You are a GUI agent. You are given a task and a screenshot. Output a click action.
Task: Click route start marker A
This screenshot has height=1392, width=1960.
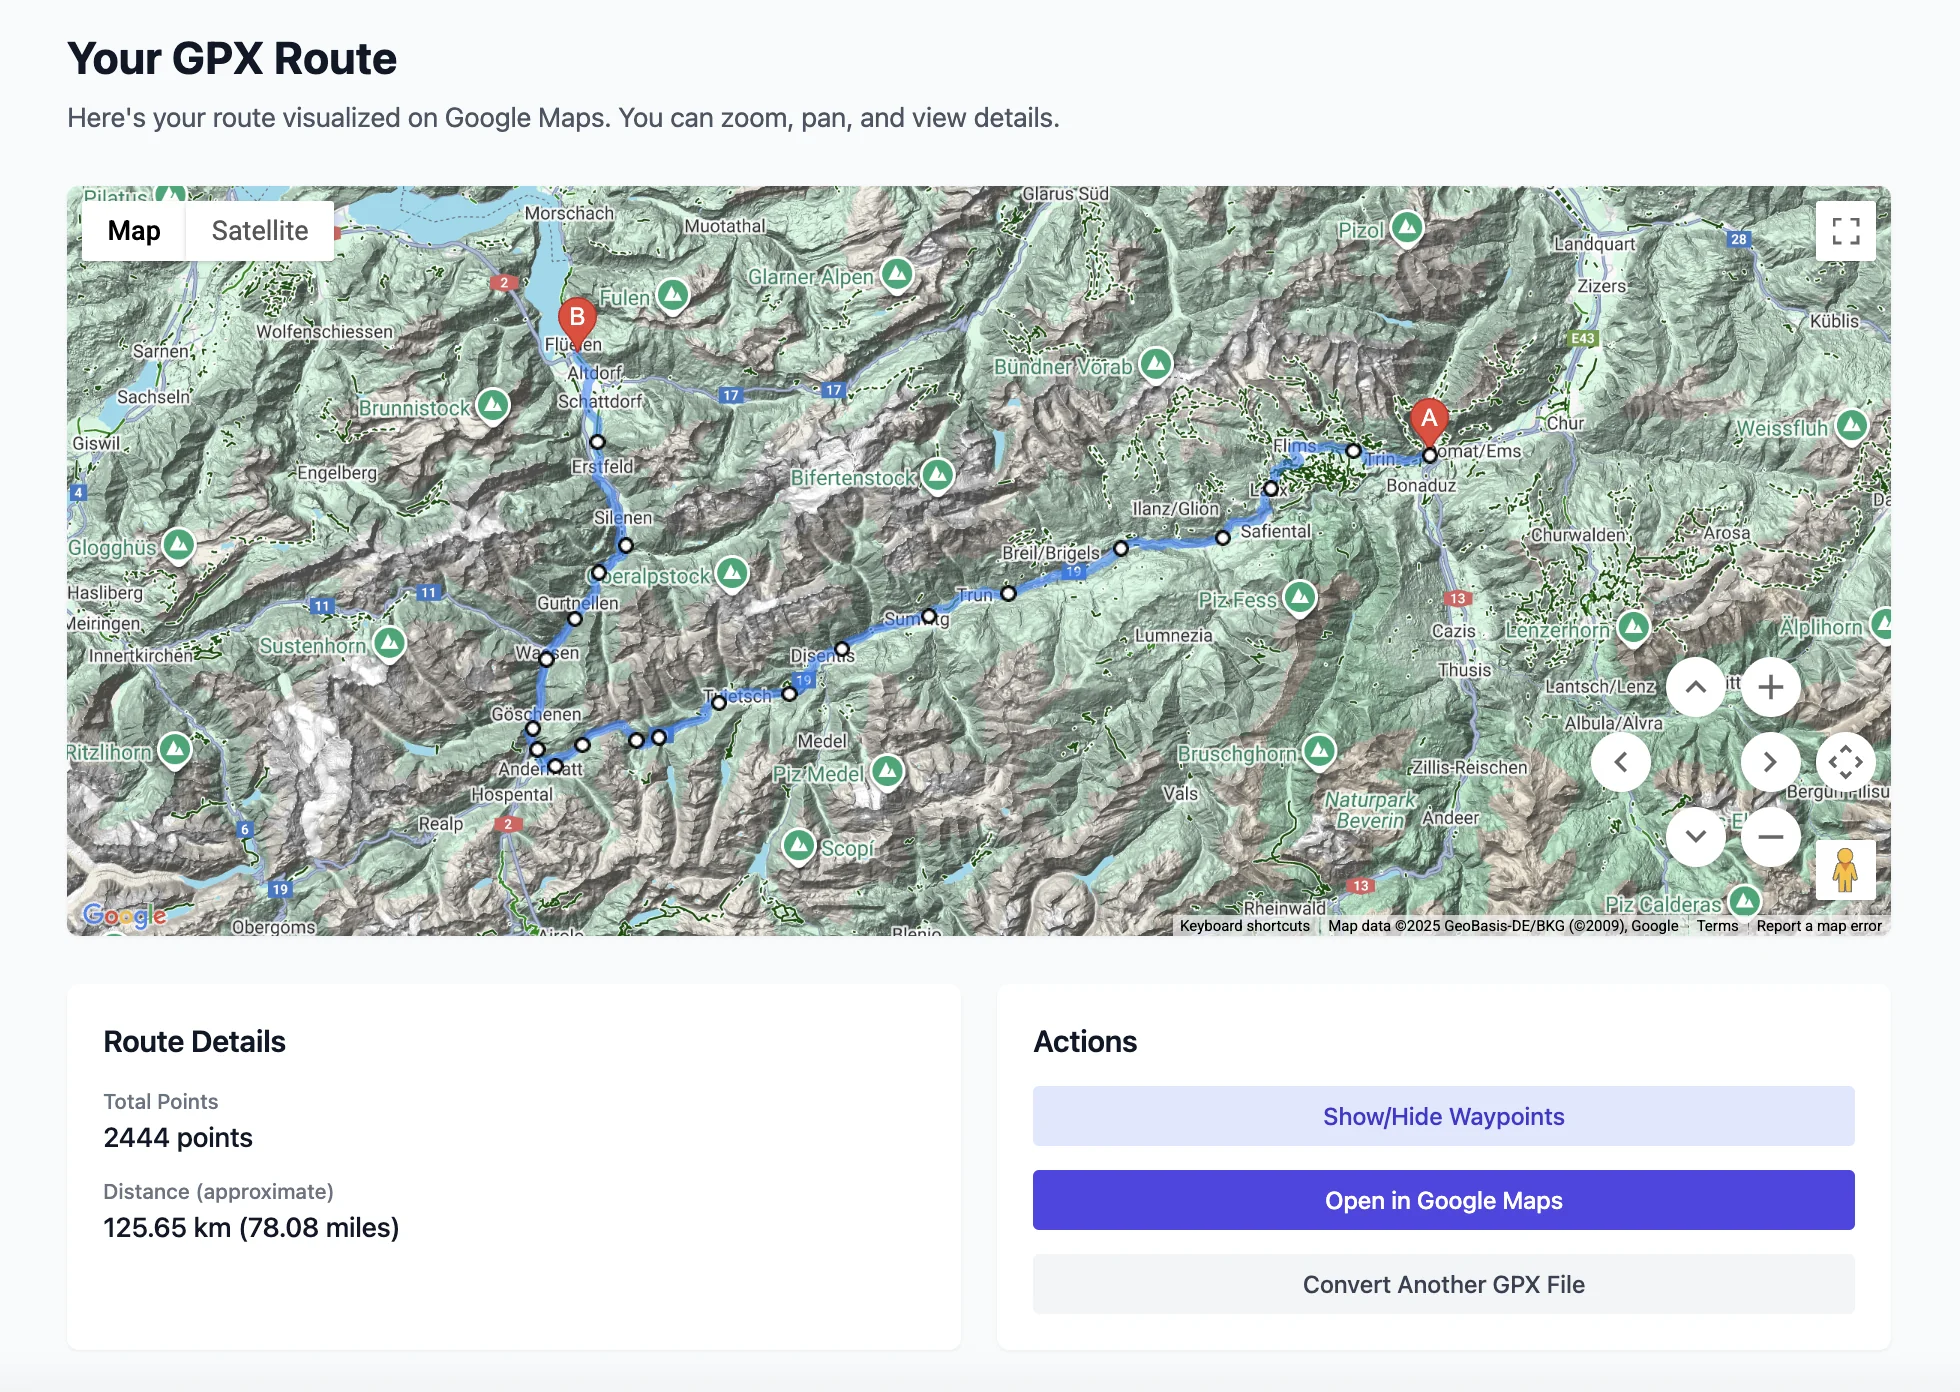tap(1429, 422)
